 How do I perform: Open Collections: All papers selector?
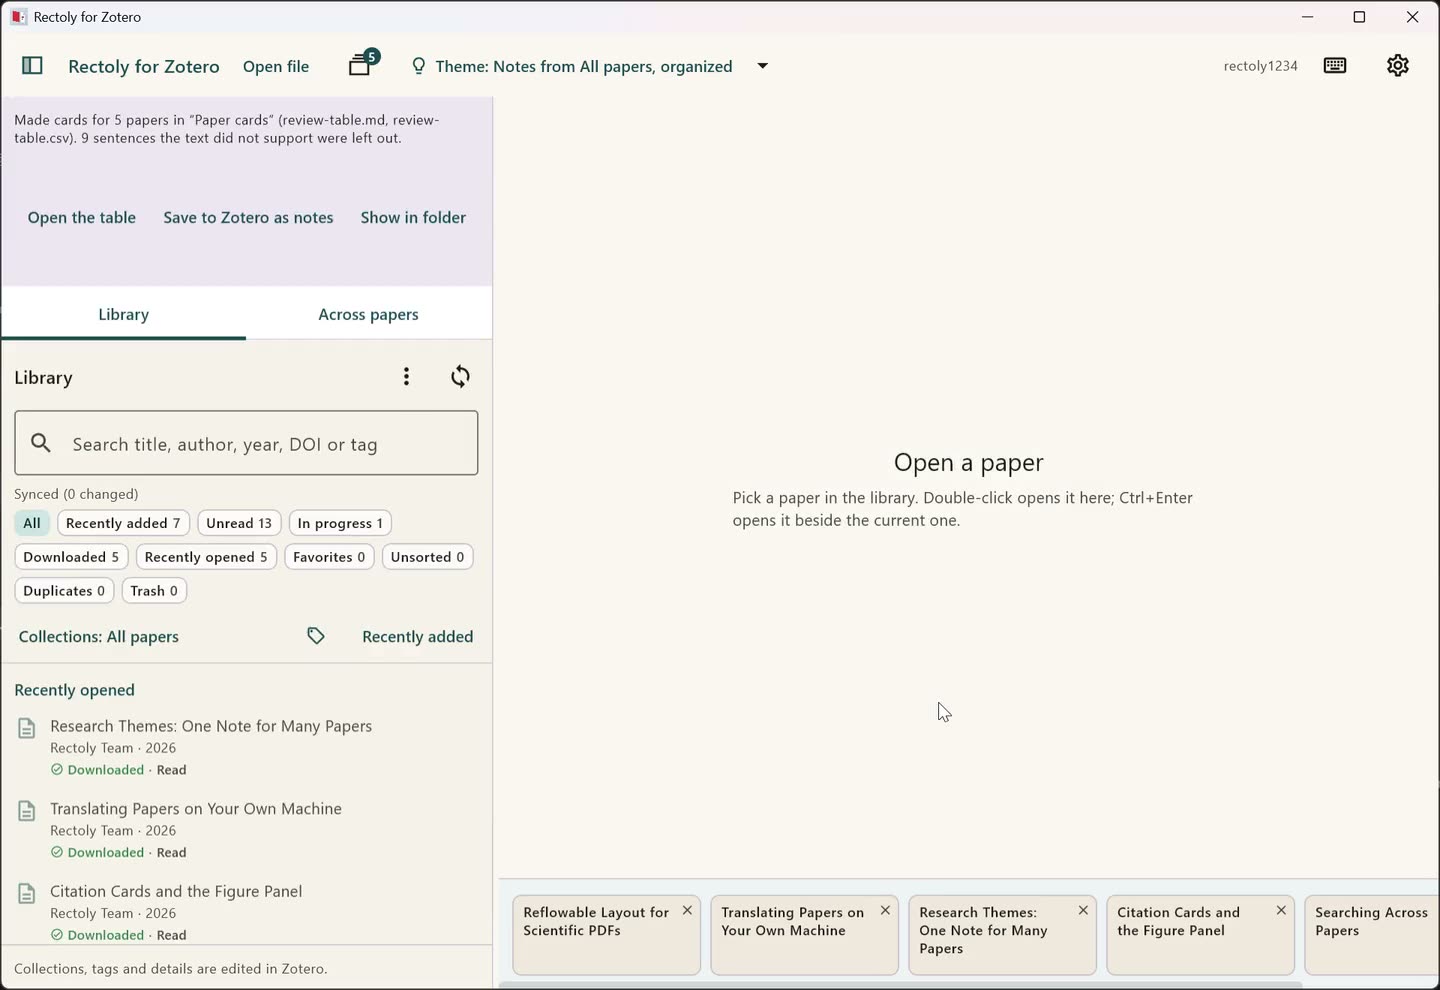pos(99,637)
